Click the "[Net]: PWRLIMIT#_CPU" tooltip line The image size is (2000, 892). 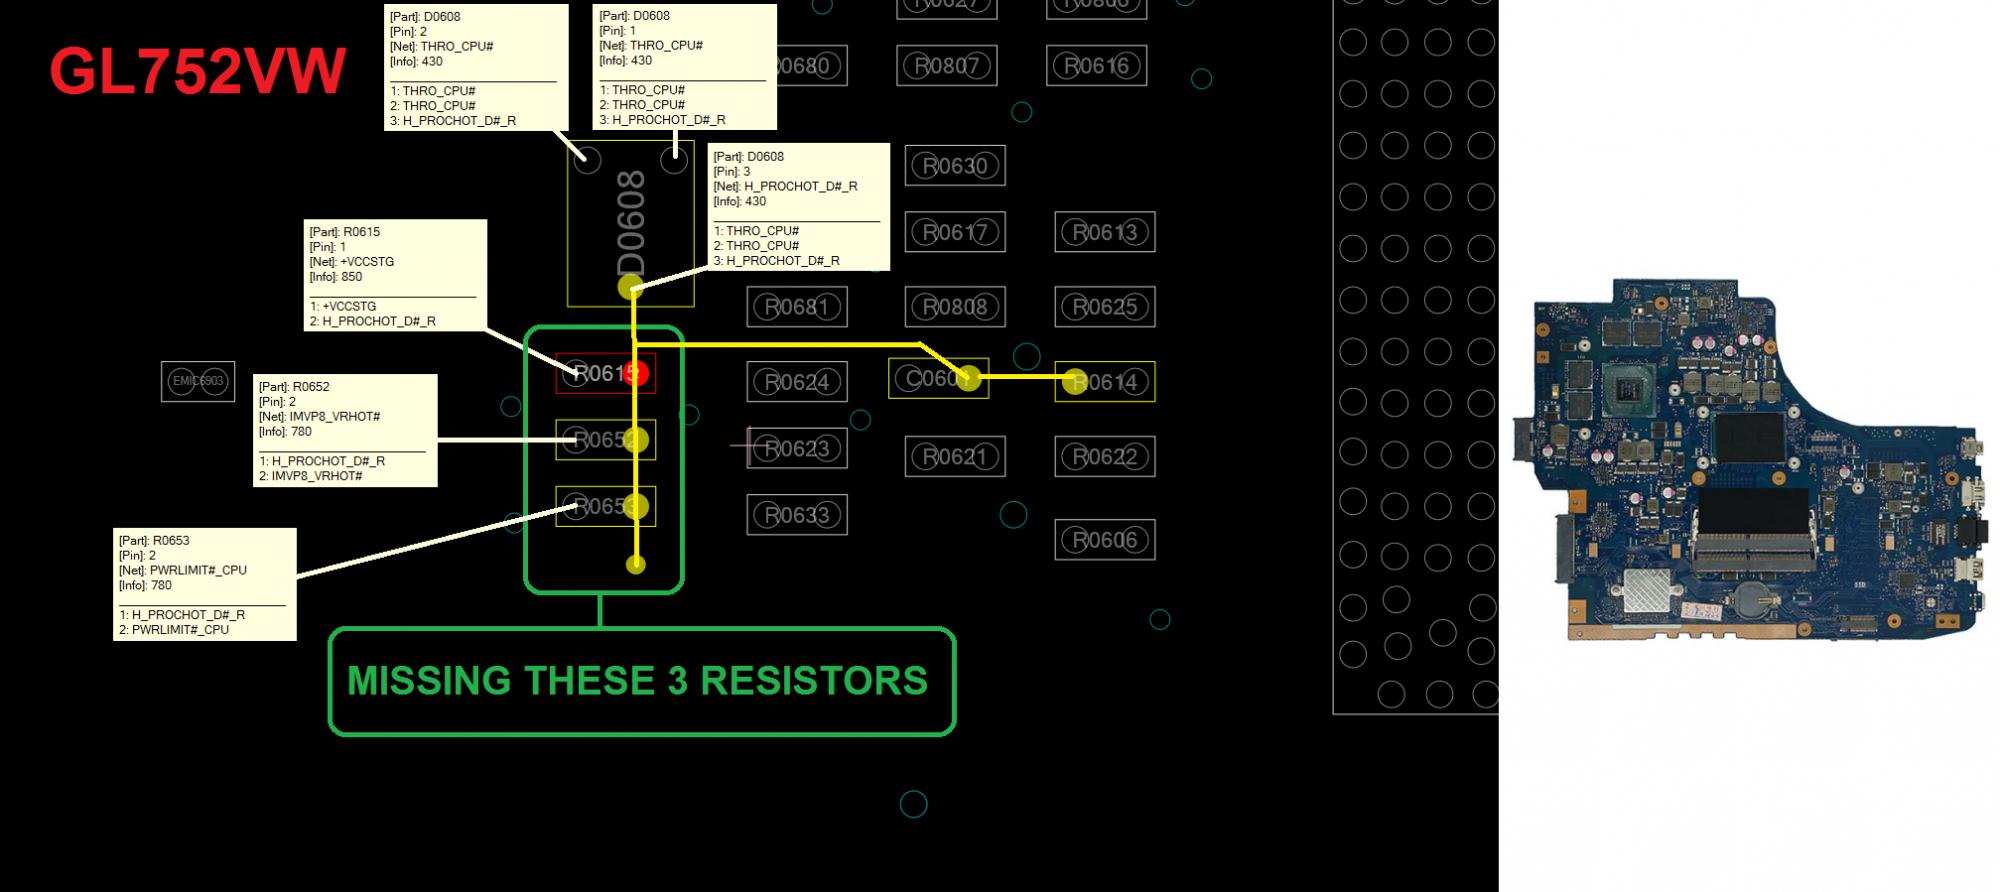(183, 571)
